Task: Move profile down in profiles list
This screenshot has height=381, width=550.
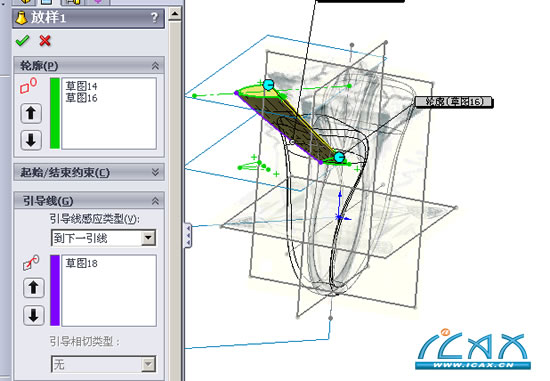Action: (31, 140)
